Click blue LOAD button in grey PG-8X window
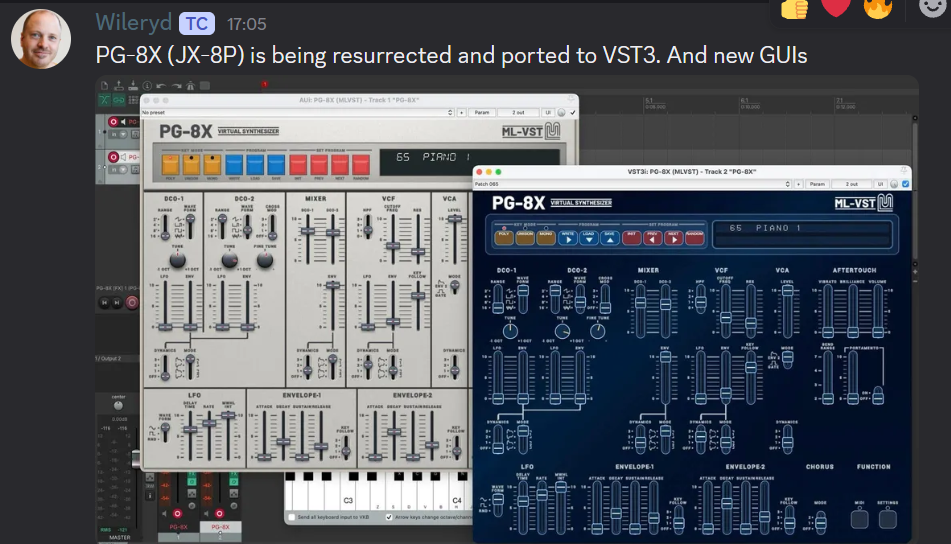Image resolution: width=951 pixels, height=544 pixels. point(255,165)
